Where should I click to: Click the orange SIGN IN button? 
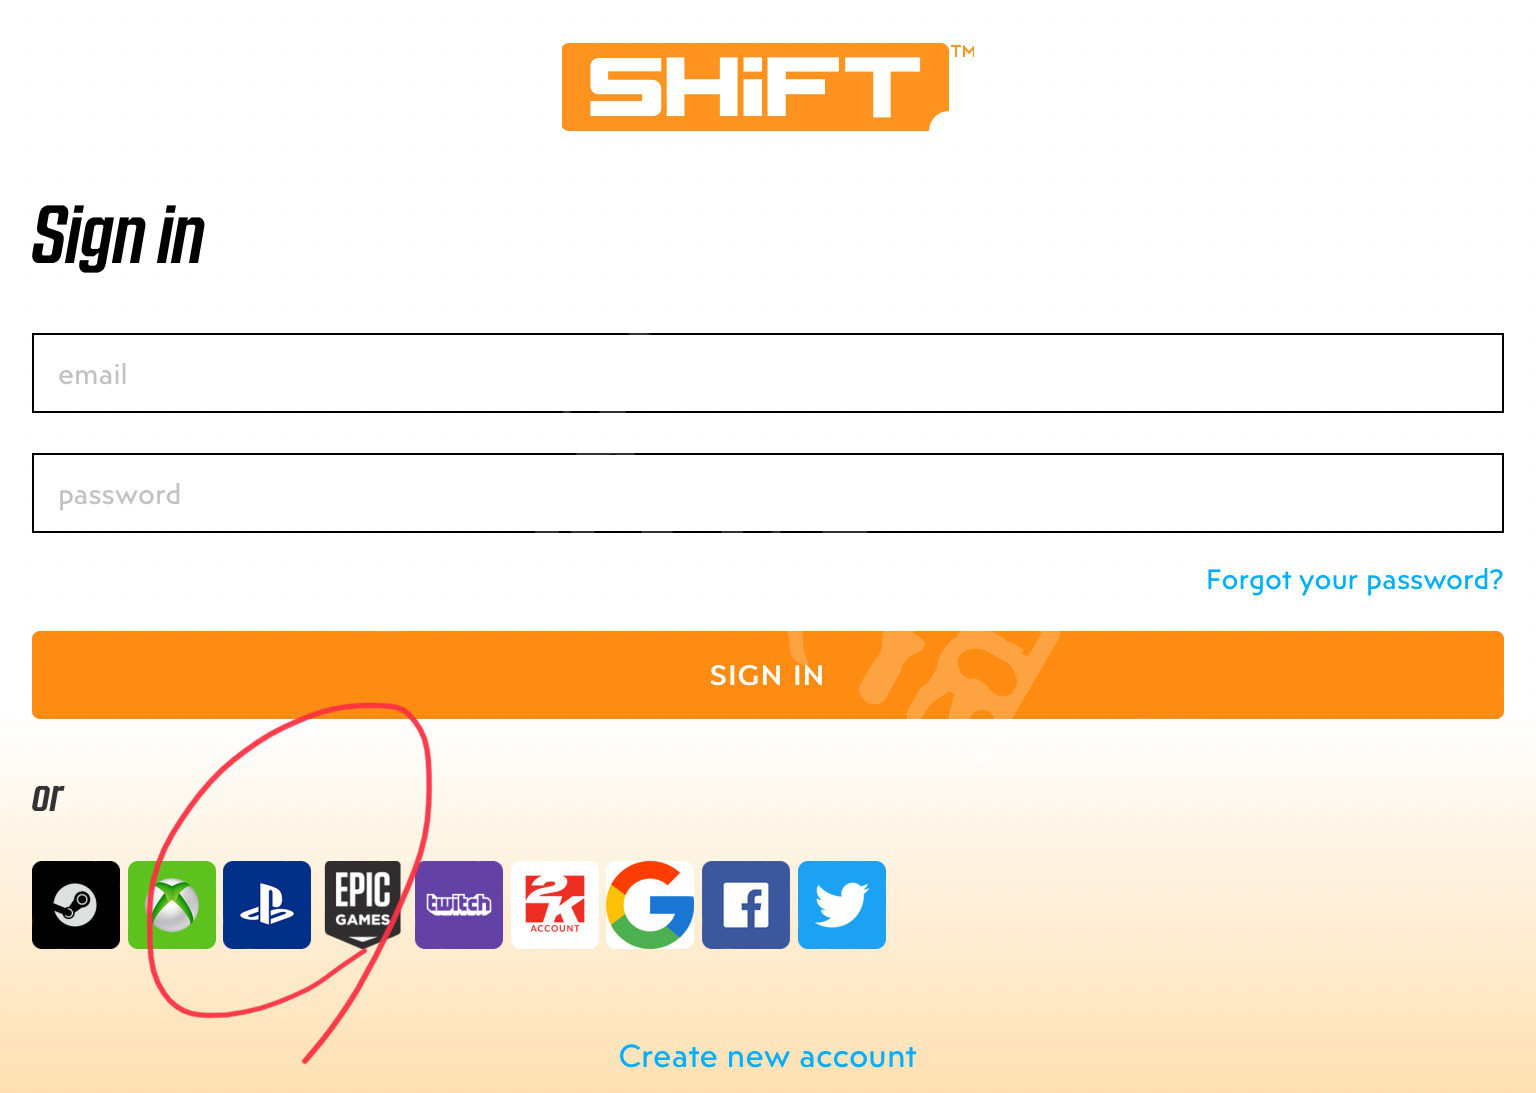coord(768,675)
